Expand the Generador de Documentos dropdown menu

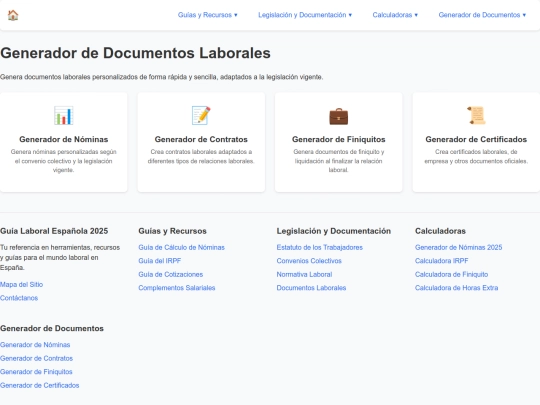(x=482, y=15)
